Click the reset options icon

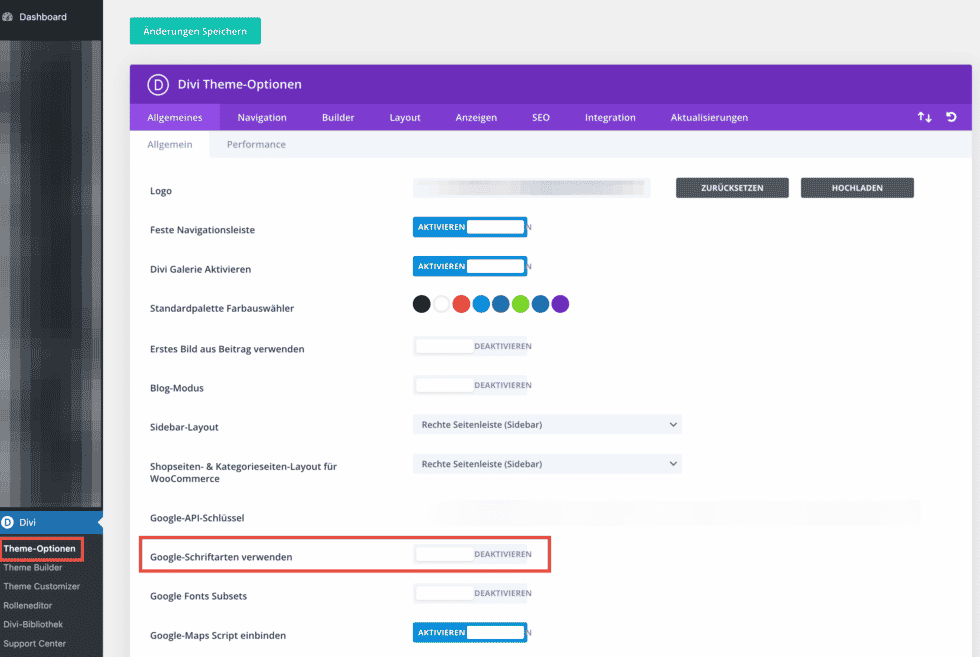click(951, 117)
